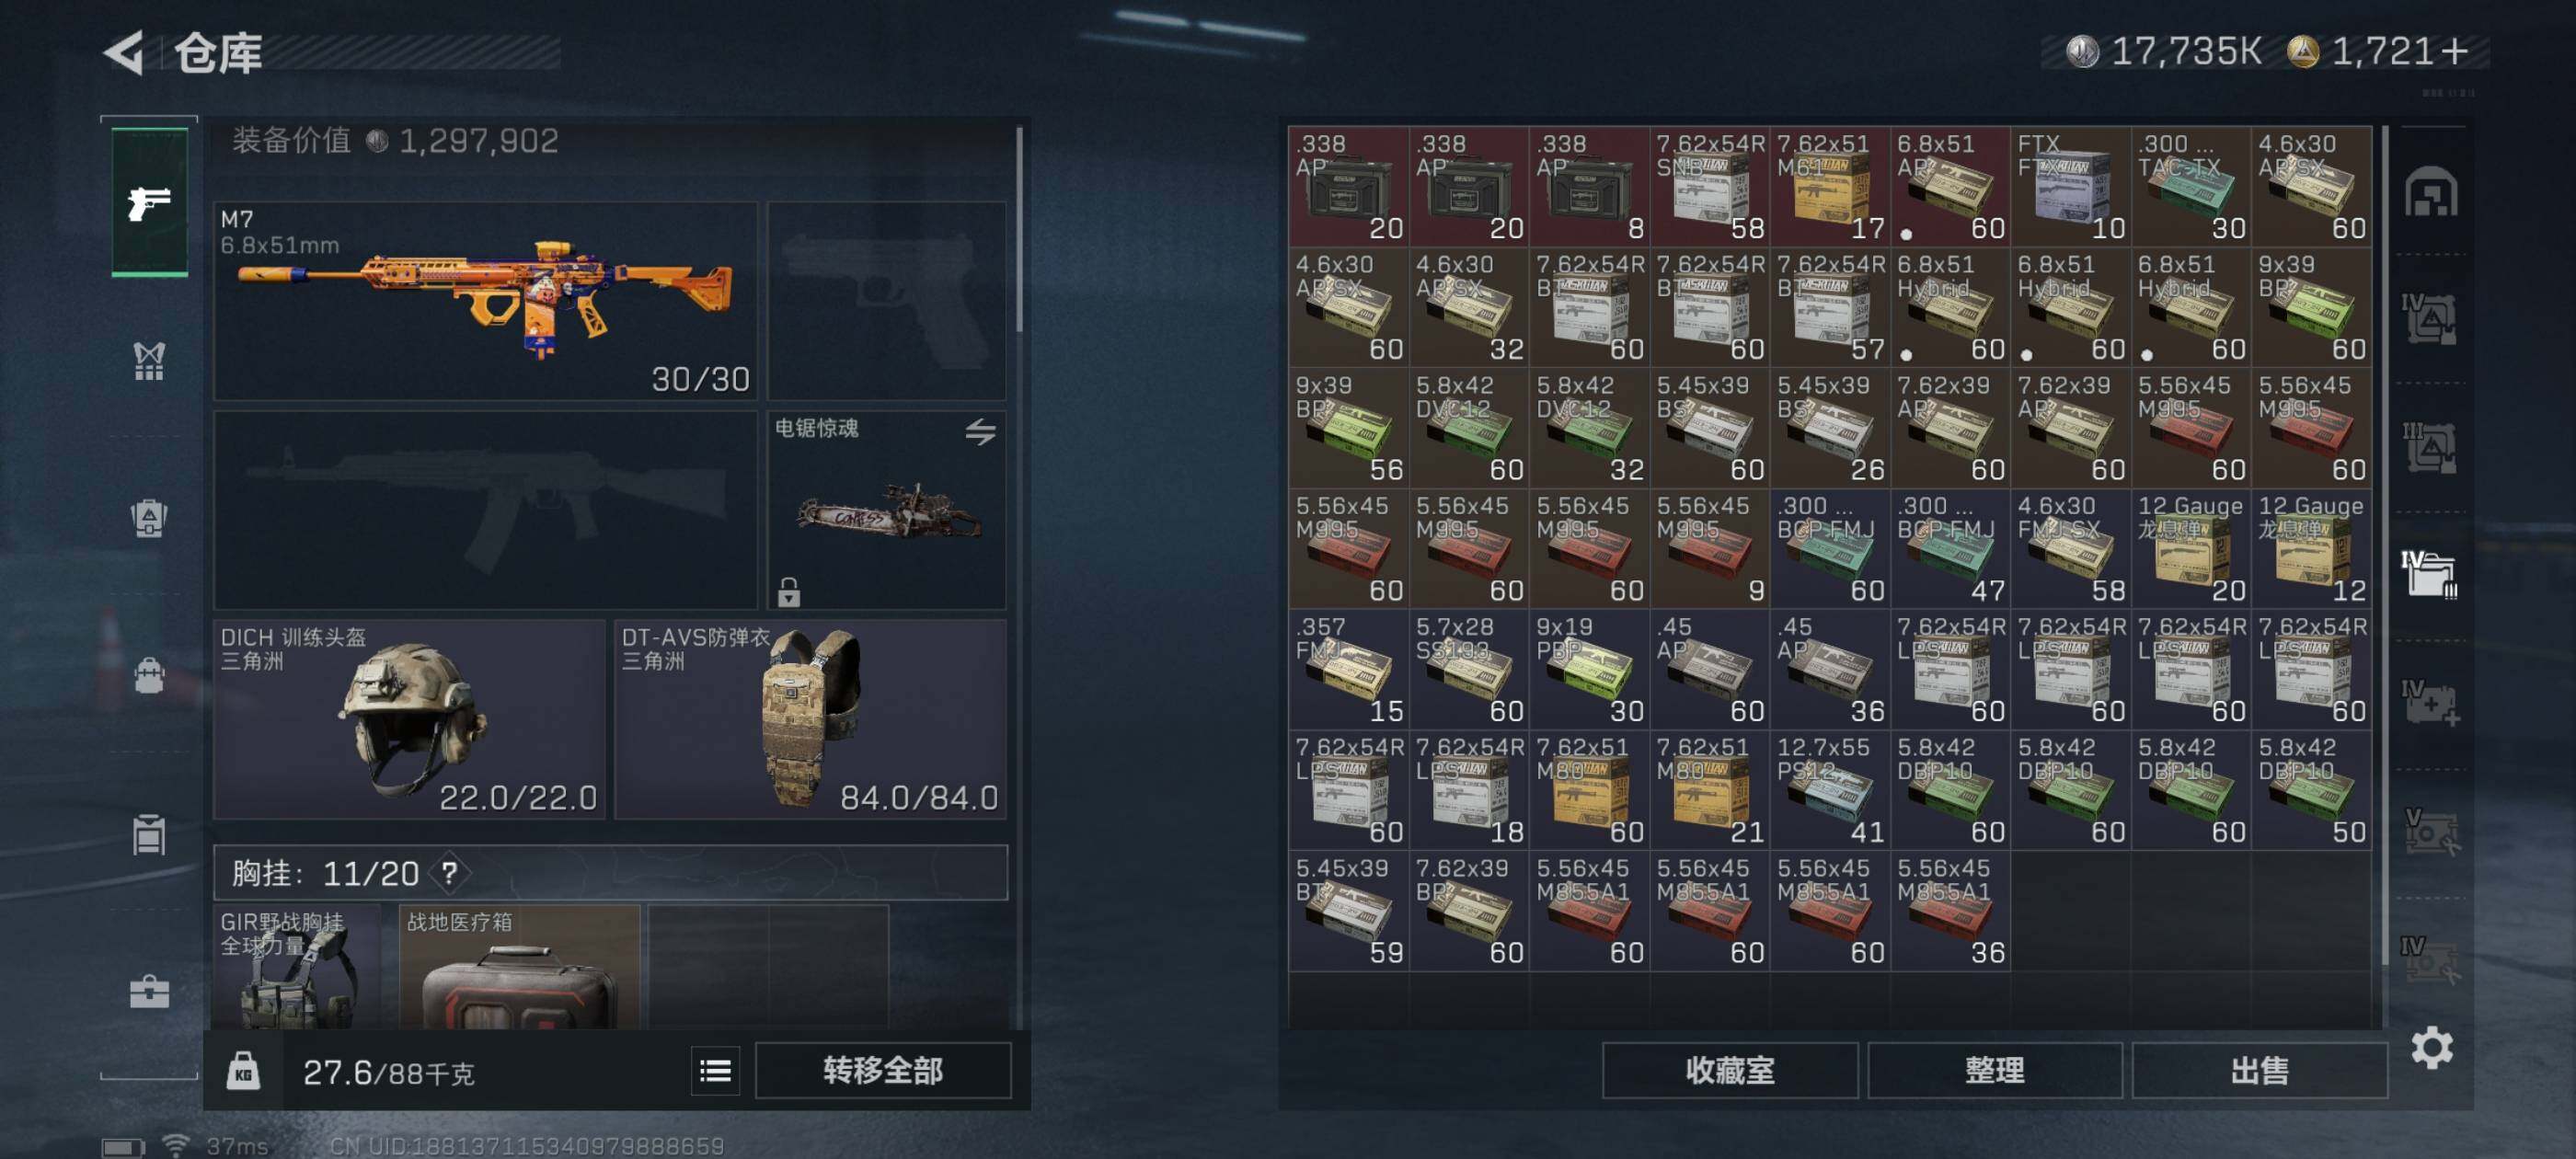2576x1159 pixels.
Task: Click the lock icon on melee weapon slot
Action: 789,592
